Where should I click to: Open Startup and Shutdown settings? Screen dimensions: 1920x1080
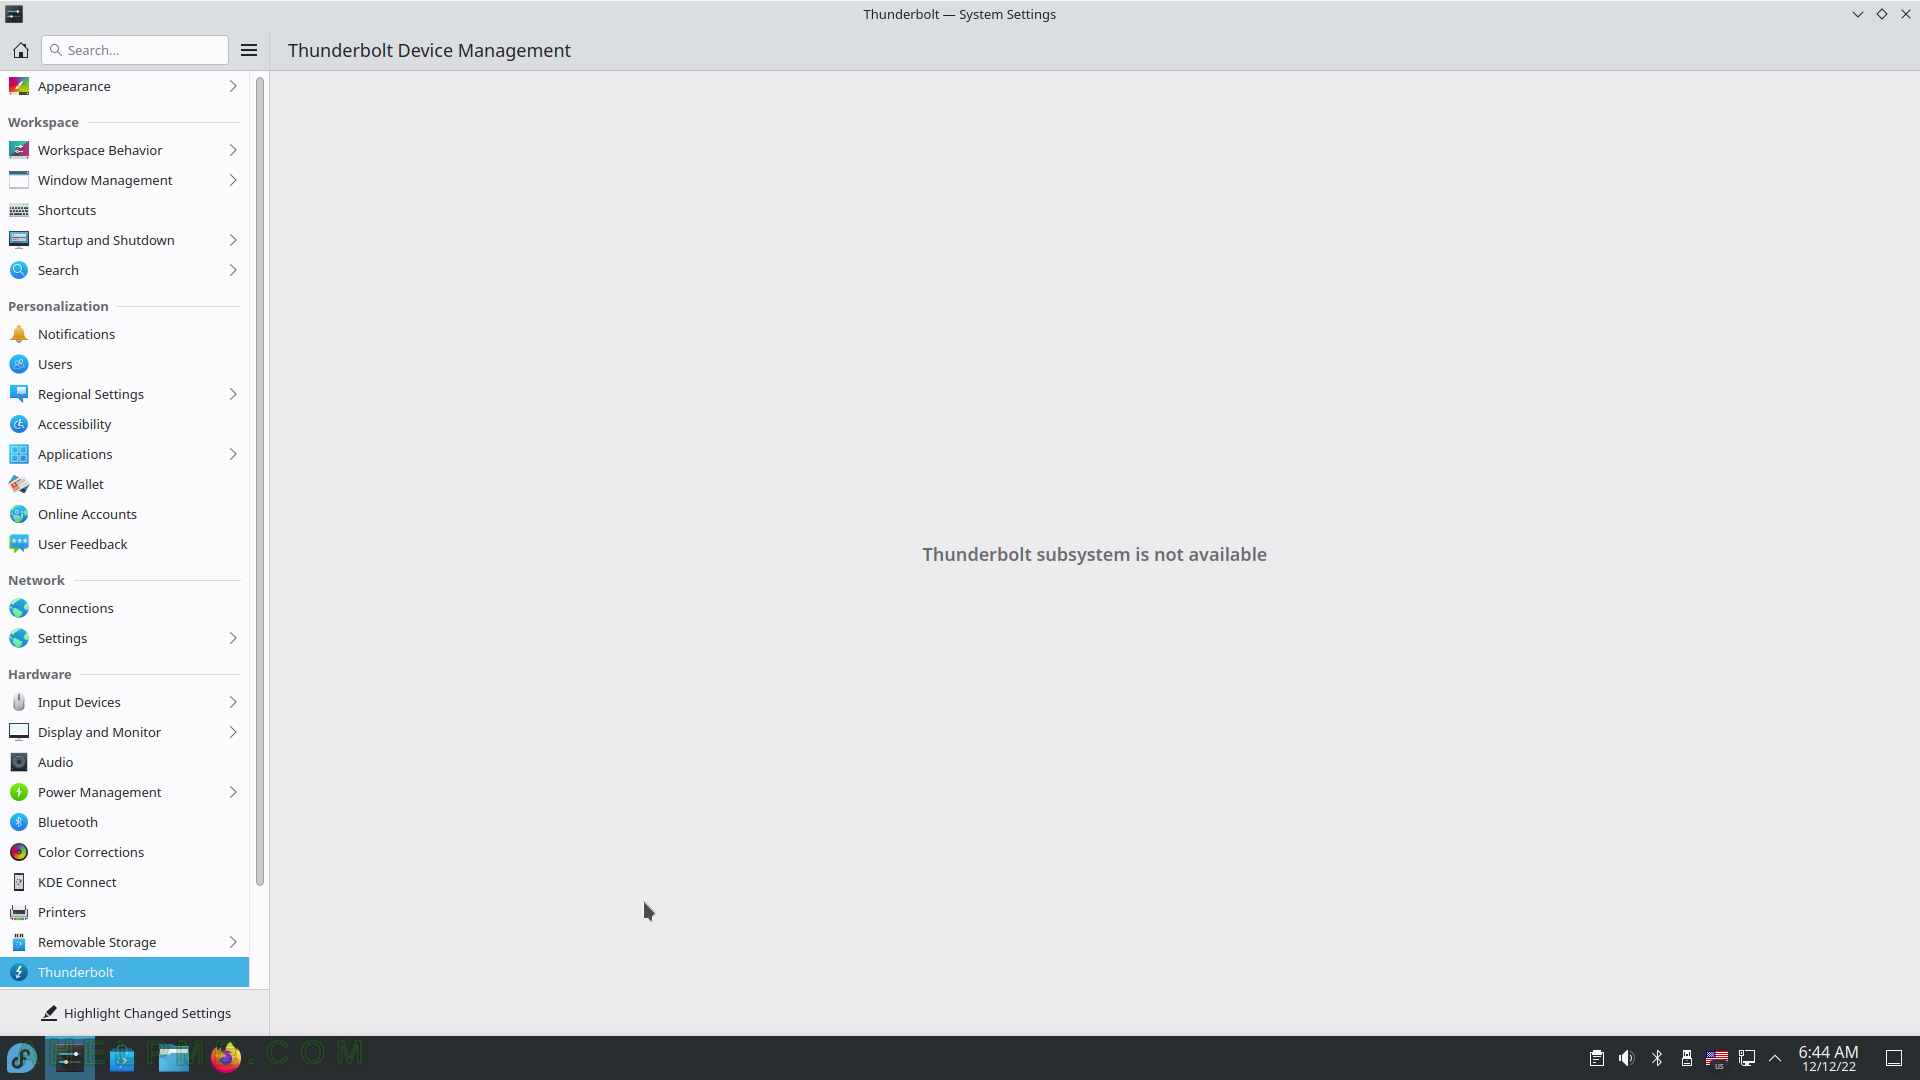[124, 240]
